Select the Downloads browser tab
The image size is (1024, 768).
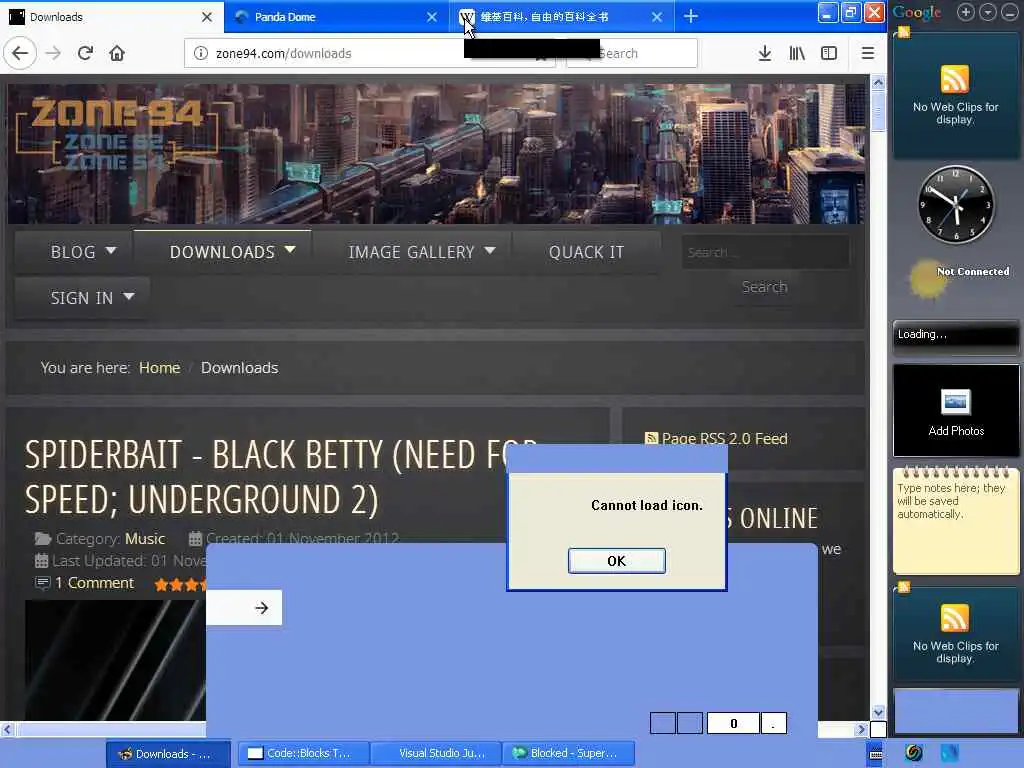tap(112, 16)
